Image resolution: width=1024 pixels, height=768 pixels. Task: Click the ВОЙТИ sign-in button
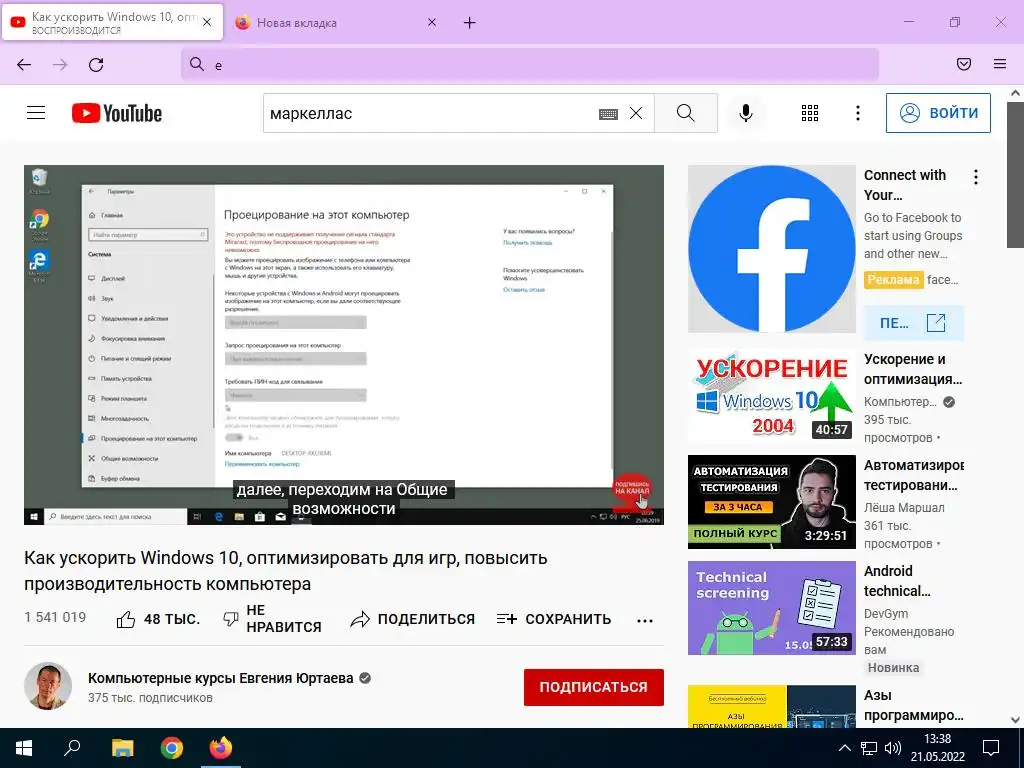pyautogui.click(x=938, y=113)
